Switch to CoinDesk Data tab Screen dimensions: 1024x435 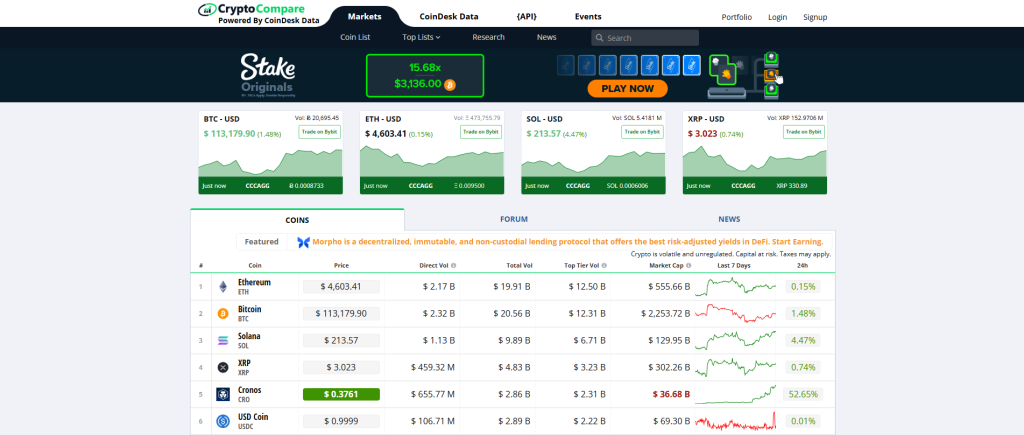pyautogui.click(x=449, y=17)
